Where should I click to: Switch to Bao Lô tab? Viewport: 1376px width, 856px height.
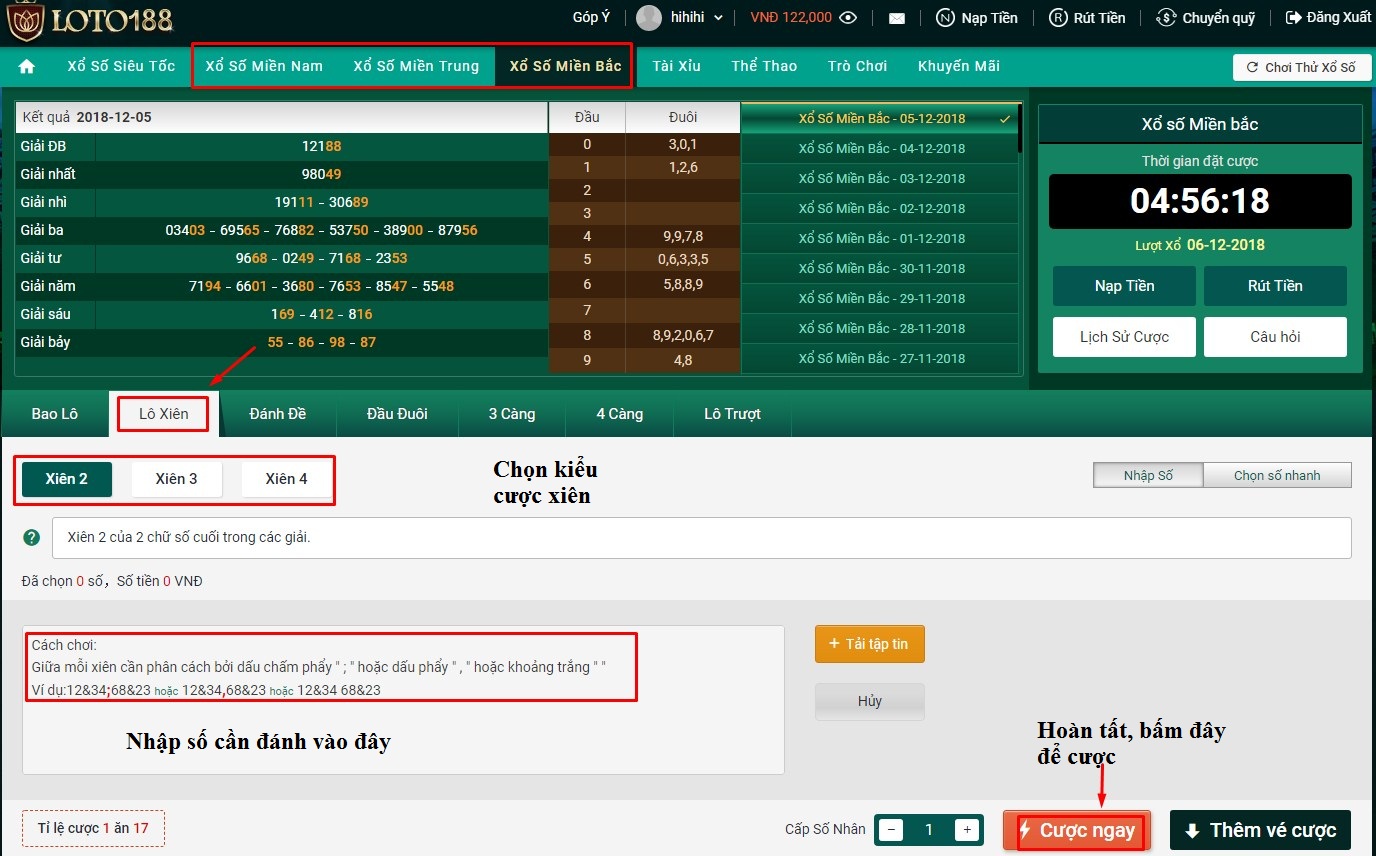tap(55, 414)
